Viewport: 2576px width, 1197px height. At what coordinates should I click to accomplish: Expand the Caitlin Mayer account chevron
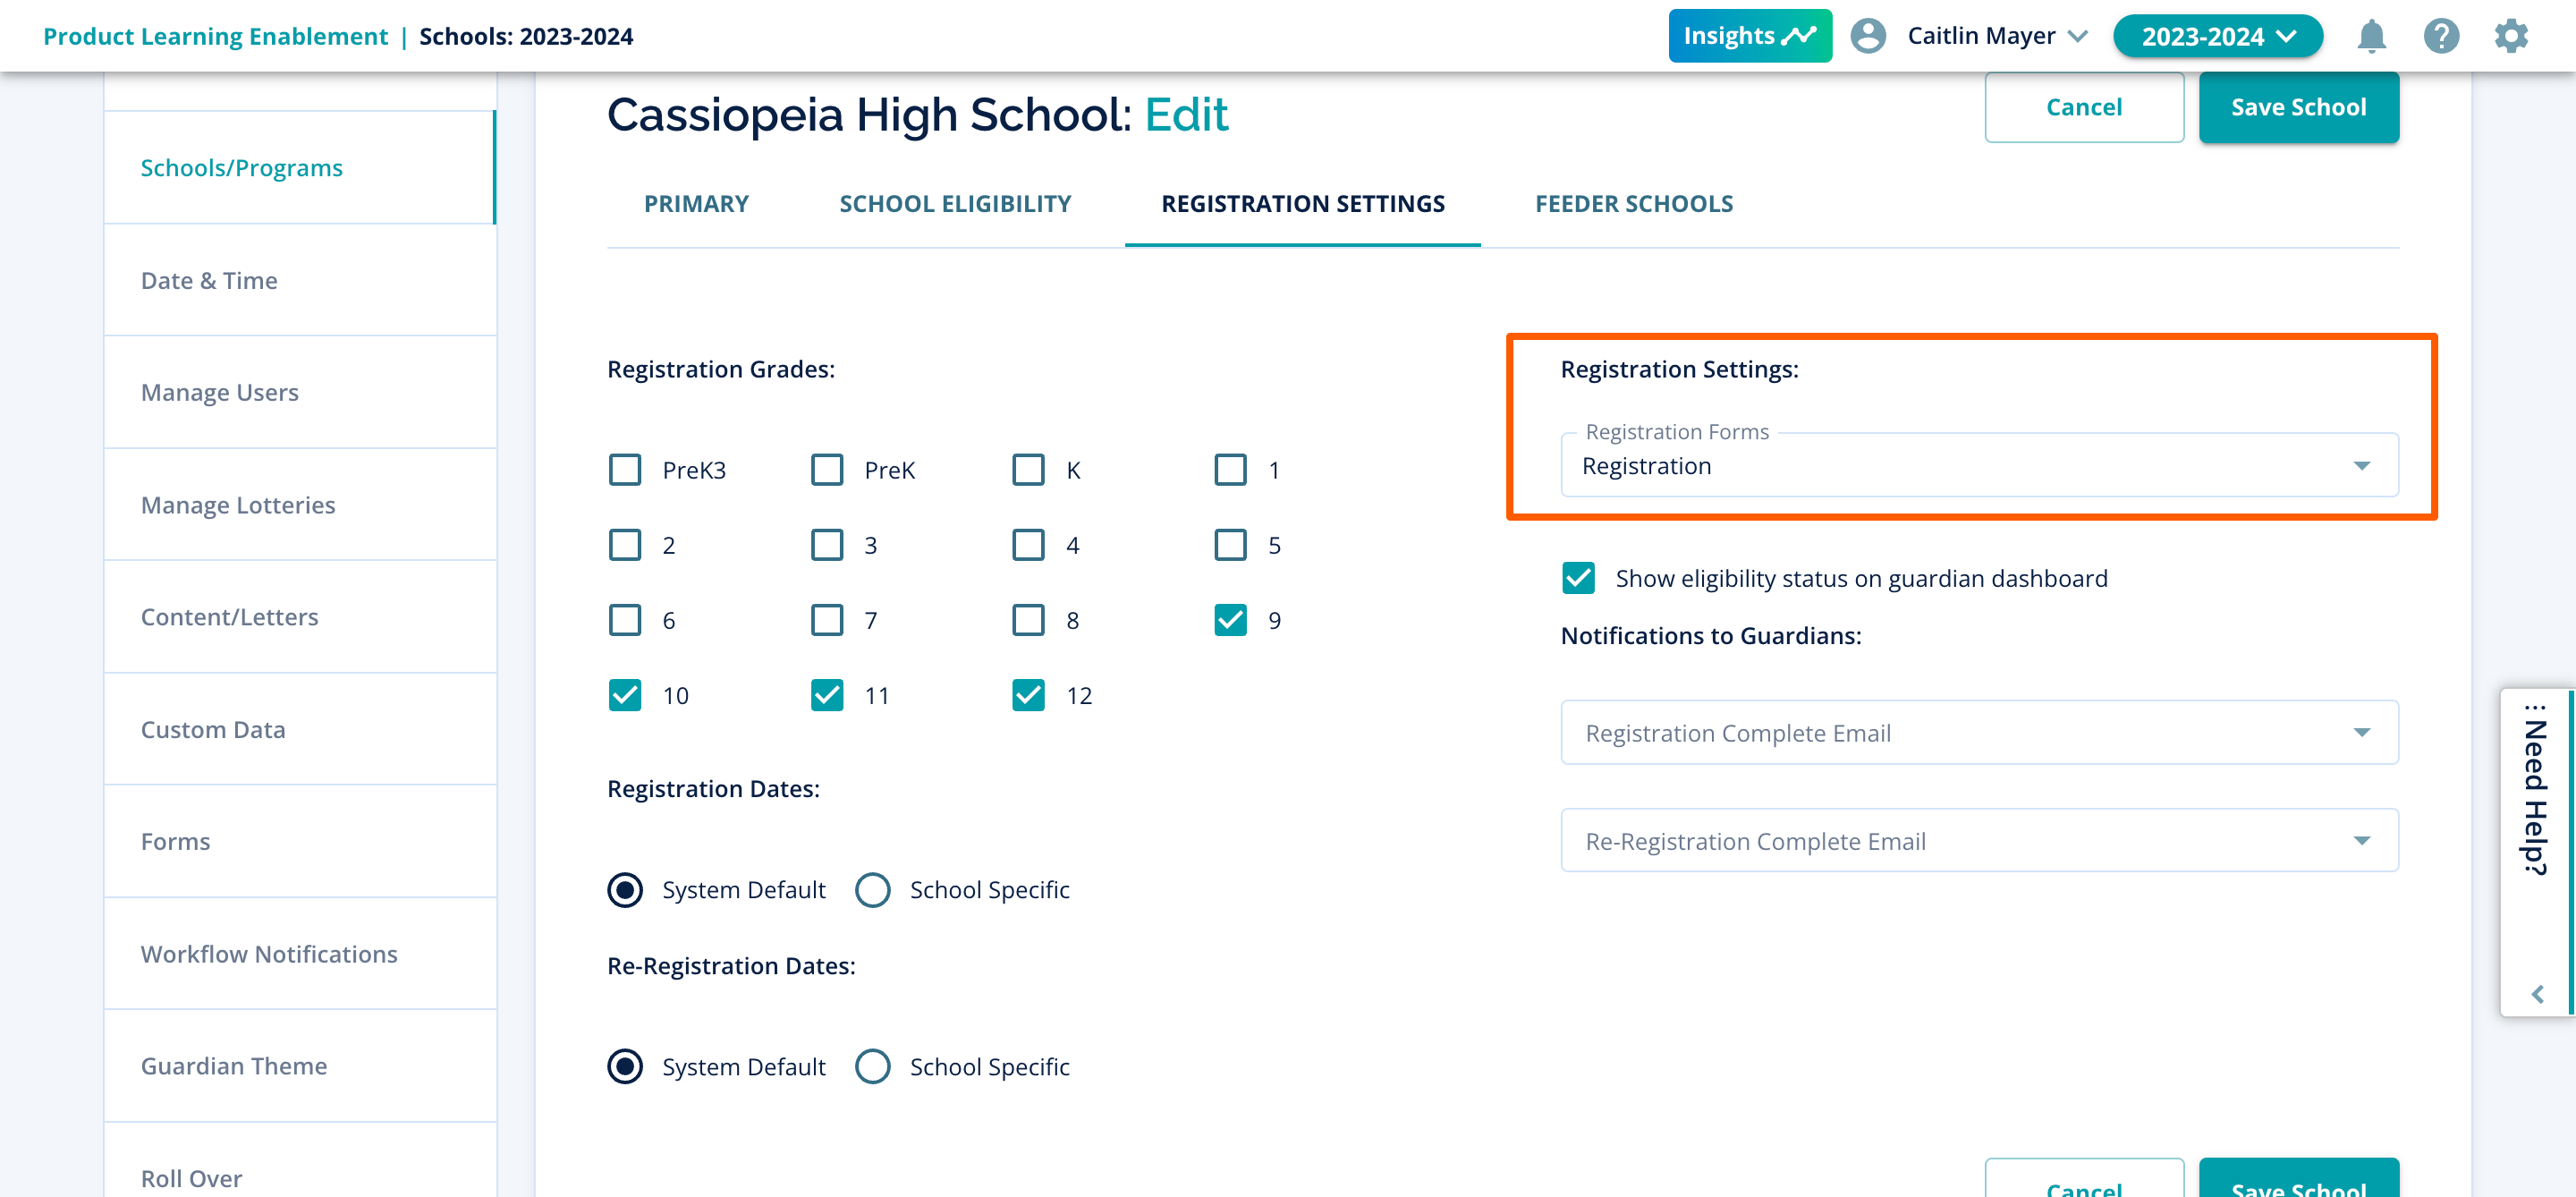(x=2078, y=36)
